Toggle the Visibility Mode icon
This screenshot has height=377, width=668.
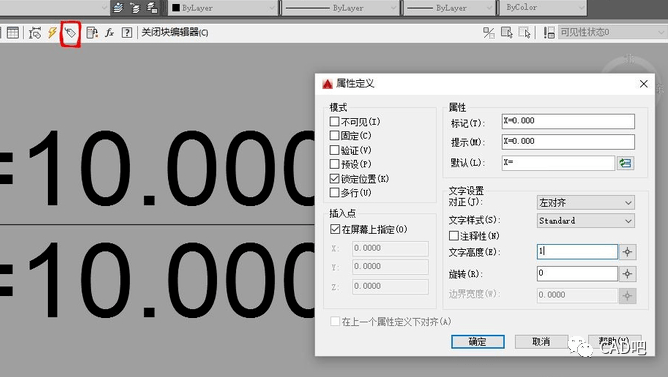coord(489,32)
